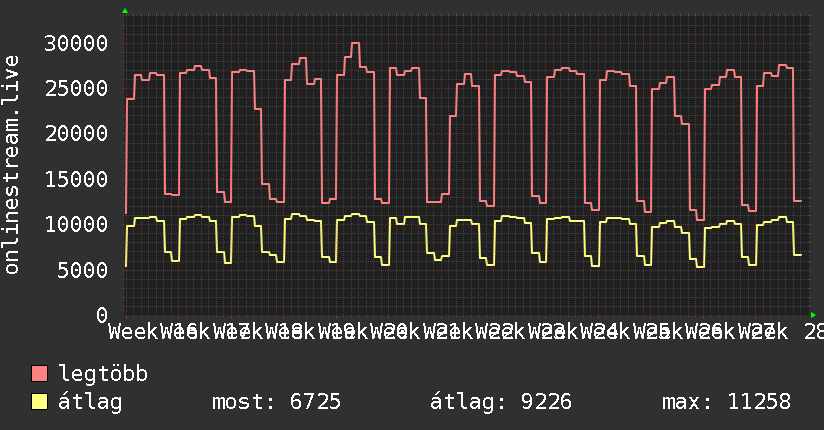
Task: Click the 'most: 6725' value
Action: tap(276, 402)
